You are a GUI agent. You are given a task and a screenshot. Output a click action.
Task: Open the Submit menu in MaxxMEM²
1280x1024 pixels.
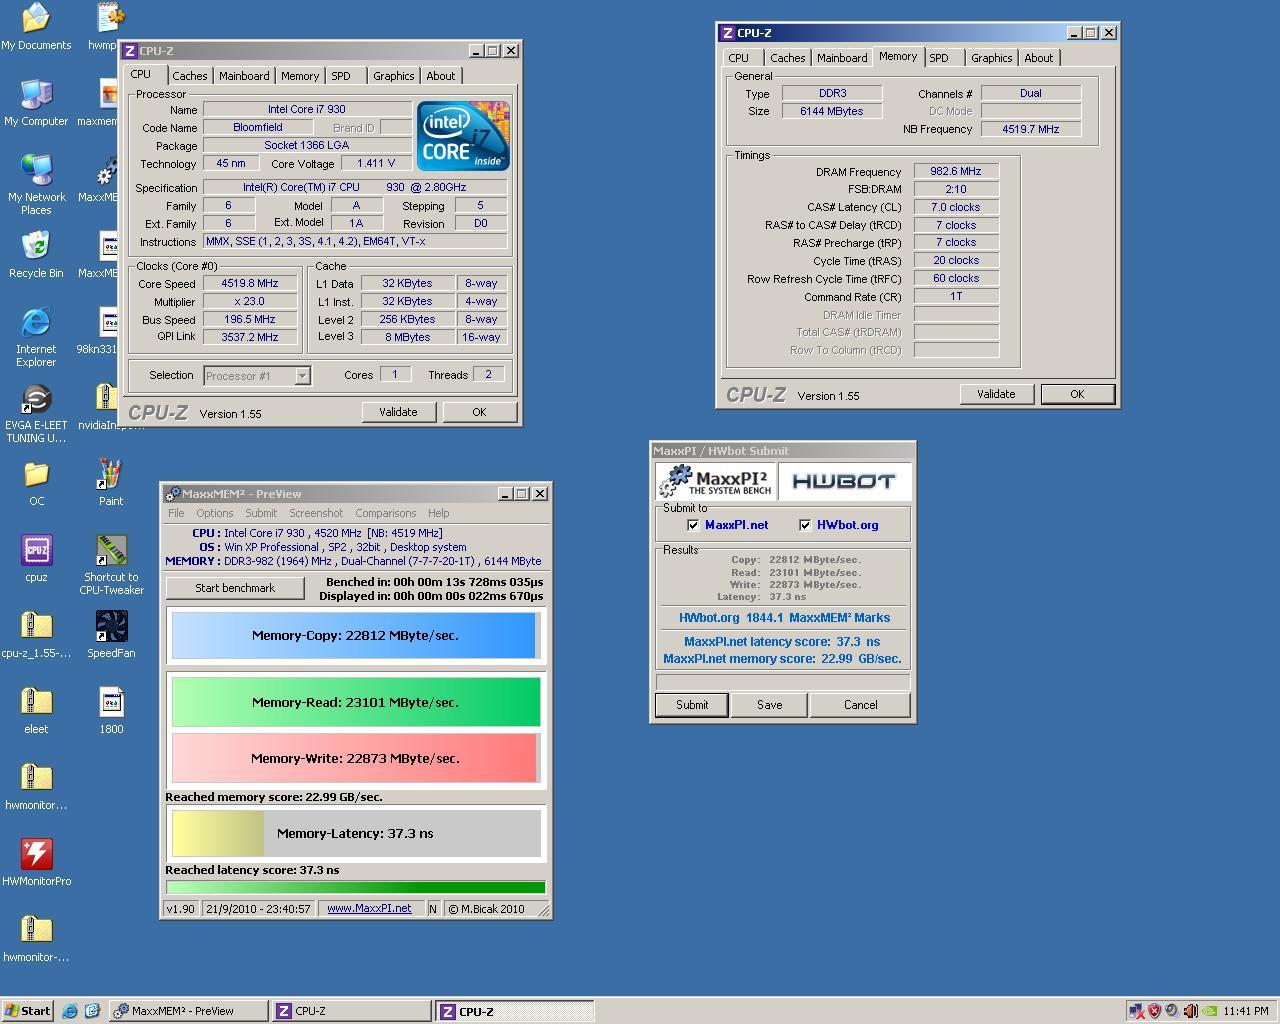click(261, 513)
